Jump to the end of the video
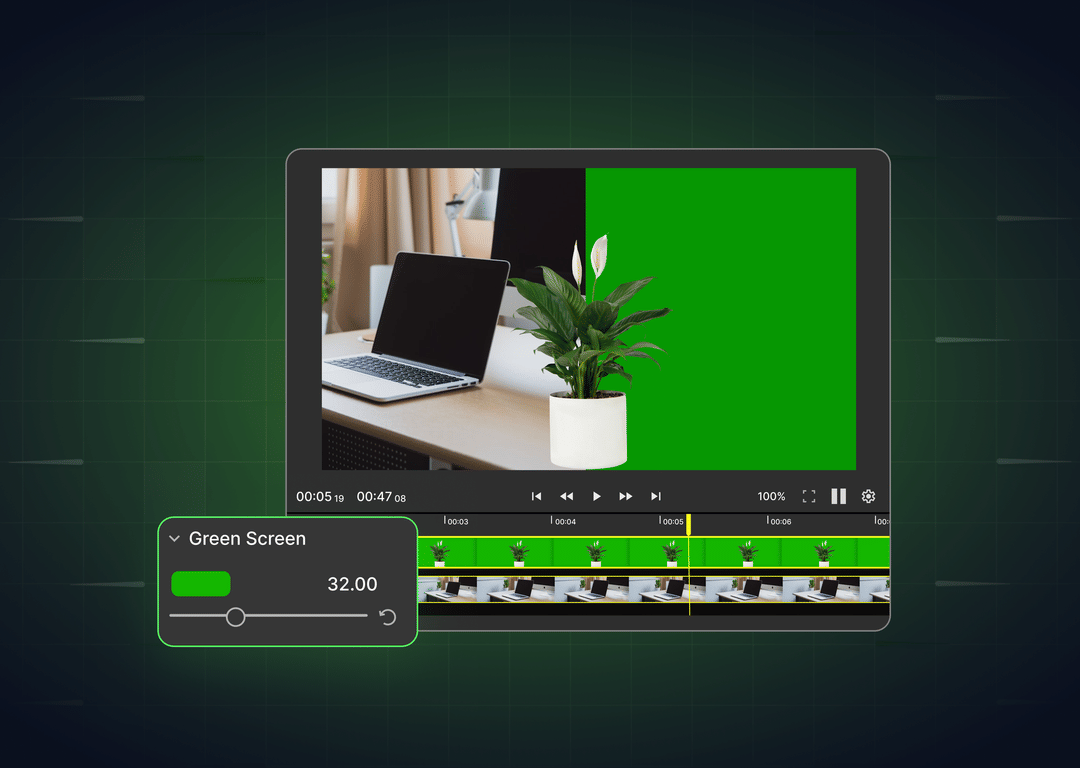 [656, 496]
